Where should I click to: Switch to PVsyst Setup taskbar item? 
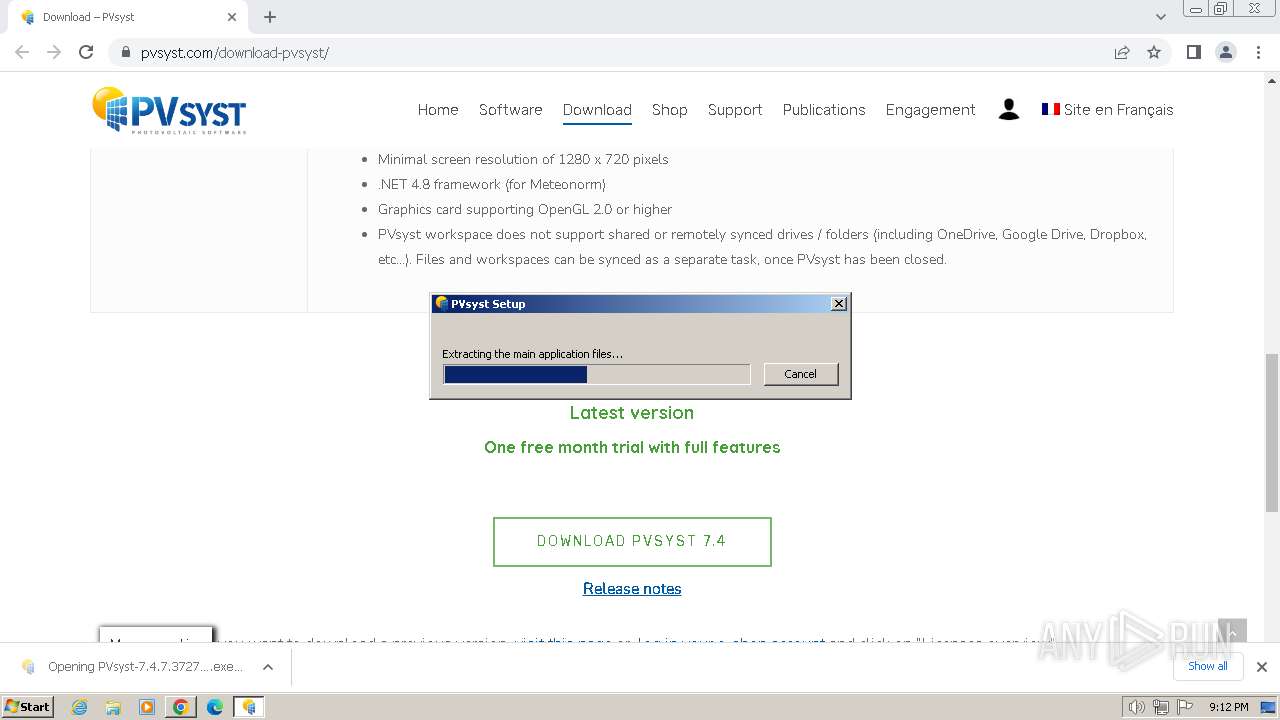tap(248, 707)
